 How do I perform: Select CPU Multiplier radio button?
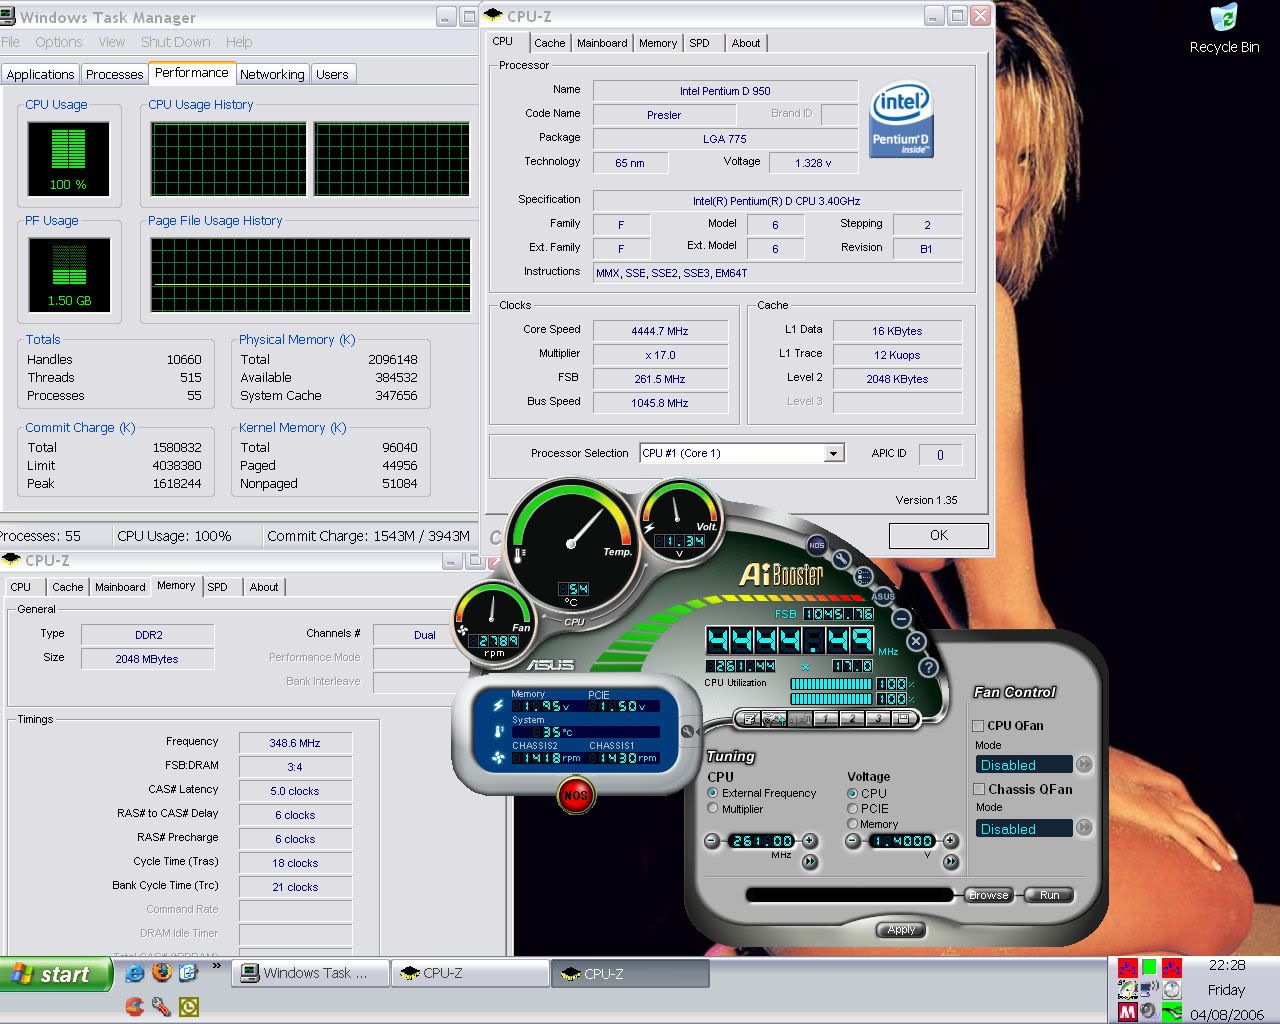point(713,808)
